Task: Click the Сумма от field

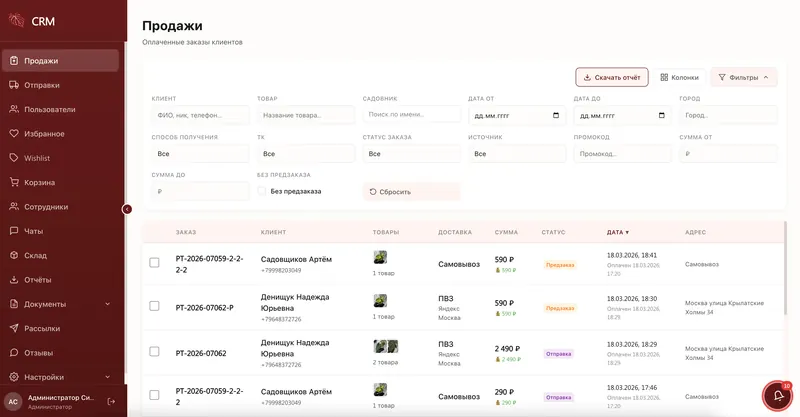Action: coord(728,154)
